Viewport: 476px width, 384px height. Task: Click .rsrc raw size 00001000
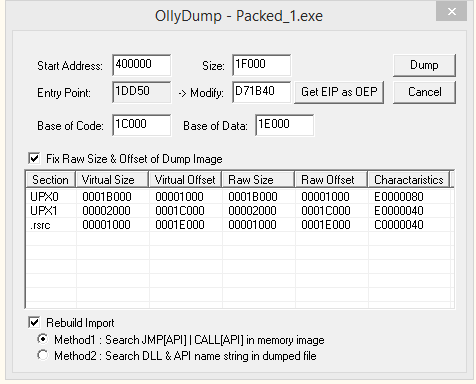(252, 225)
